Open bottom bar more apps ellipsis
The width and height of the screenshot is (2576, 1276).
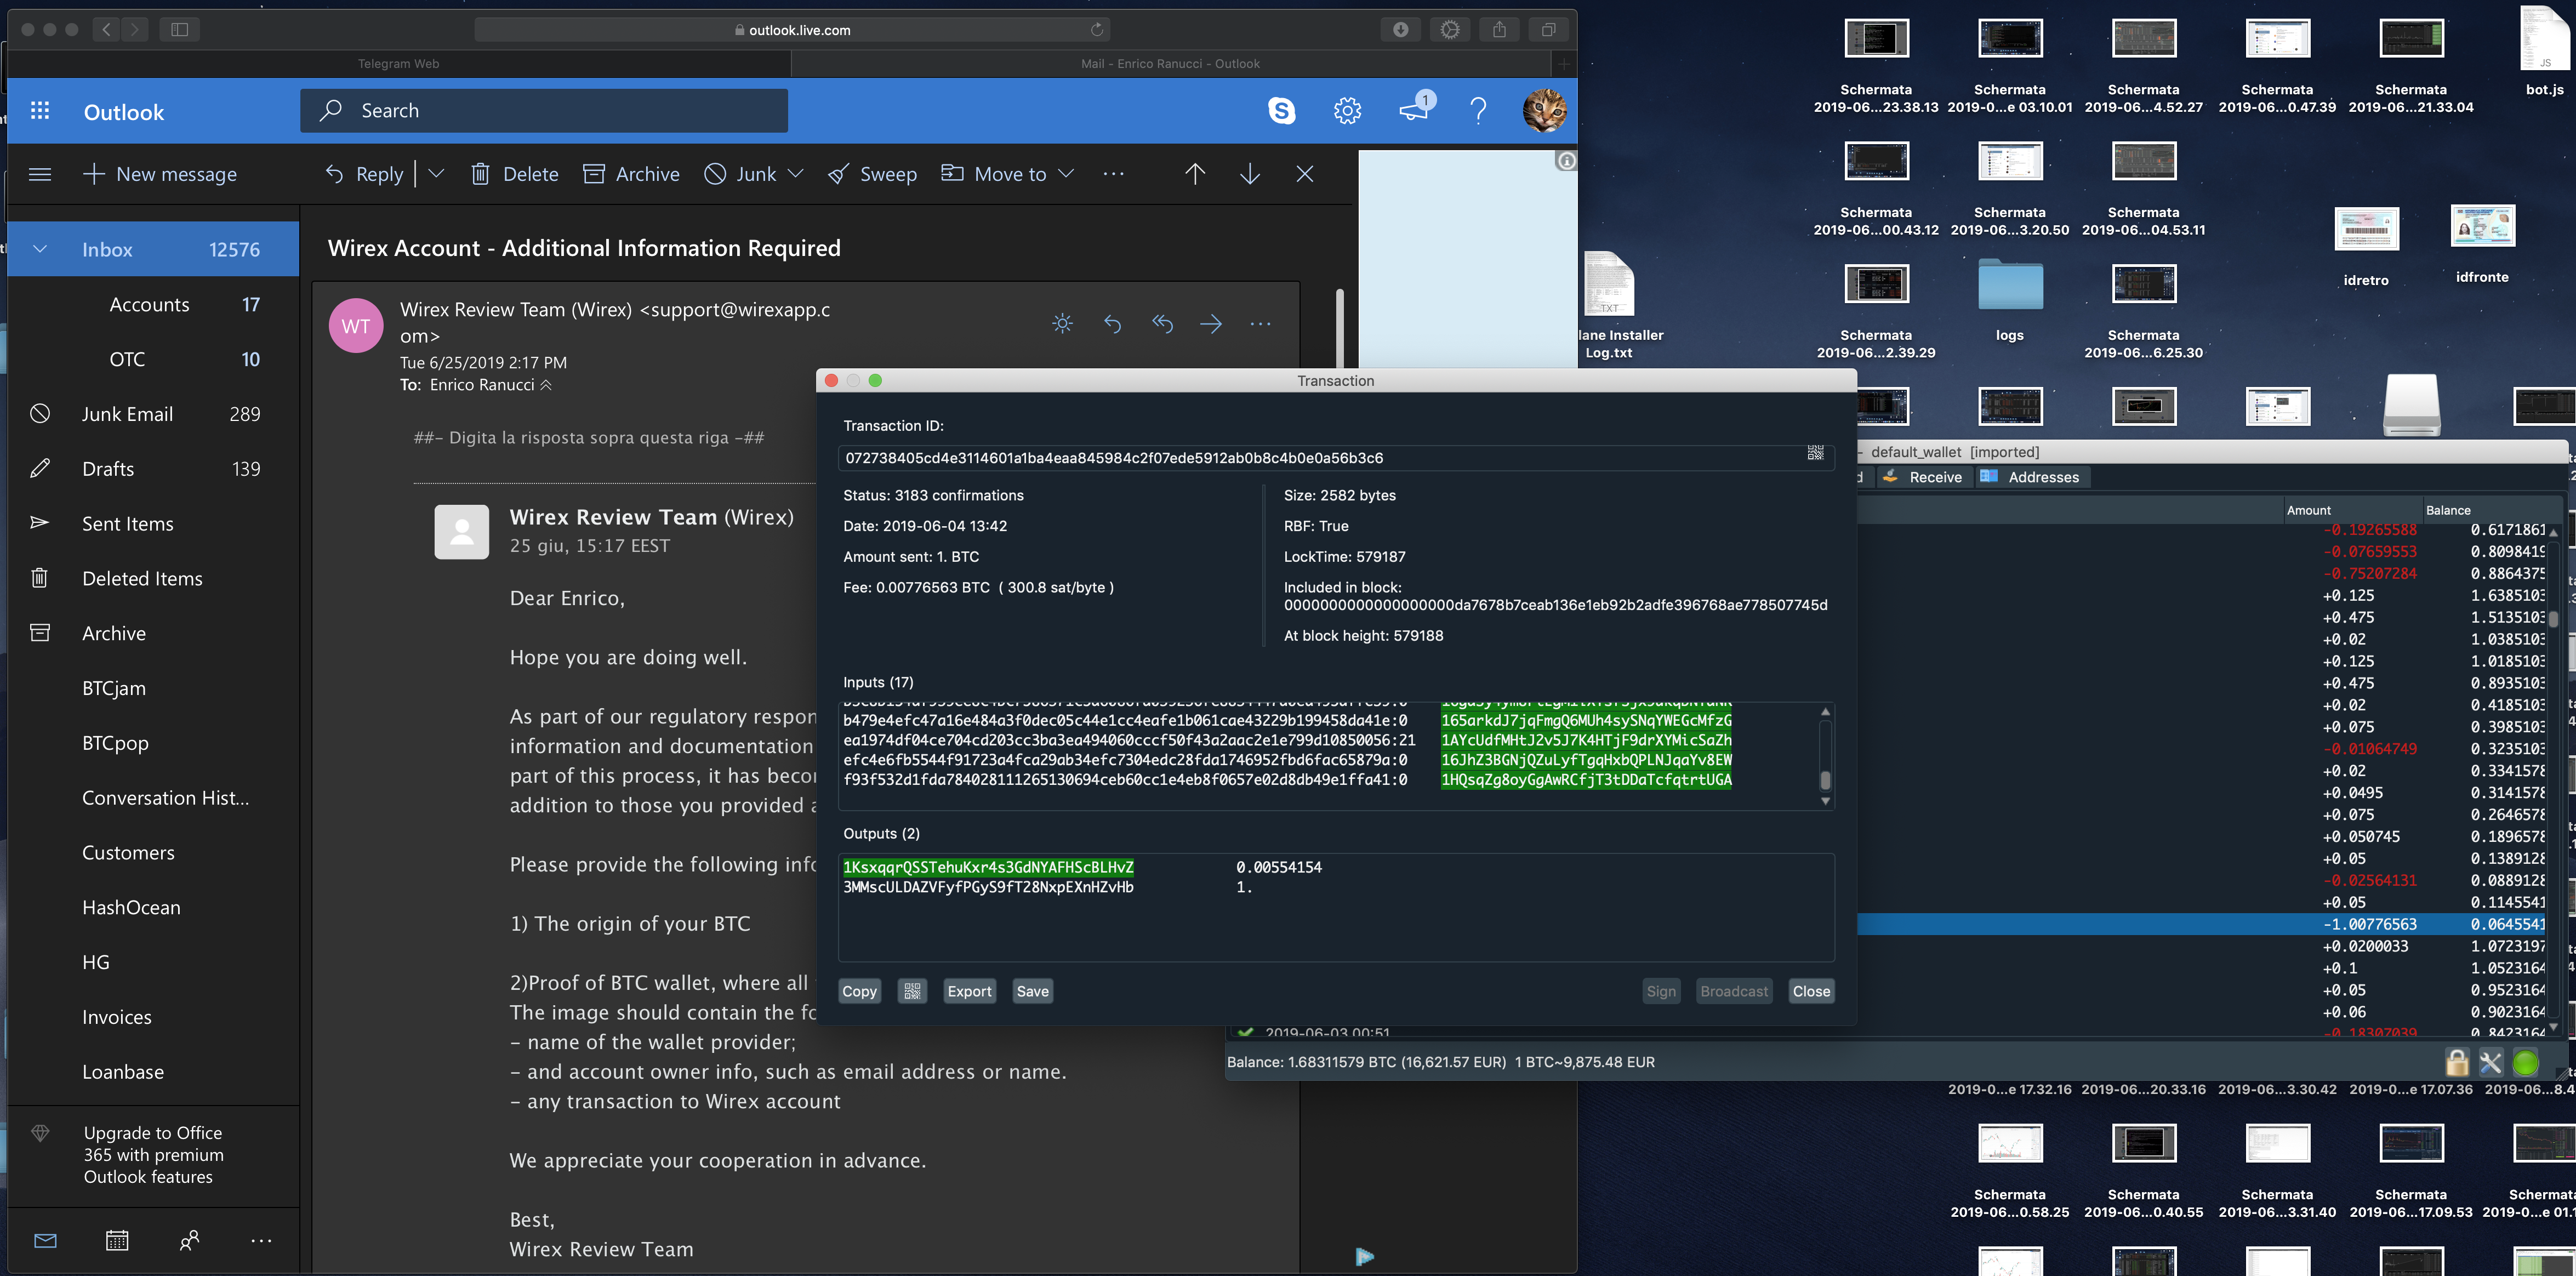tap(261, 1241)
